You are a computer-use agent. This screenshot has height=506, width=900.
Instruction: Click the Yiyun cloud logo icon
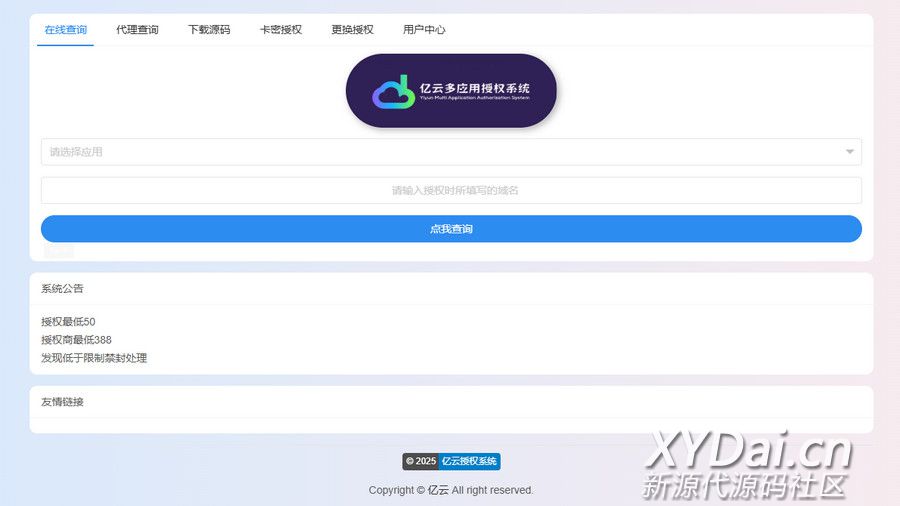(x=393, y=91)
